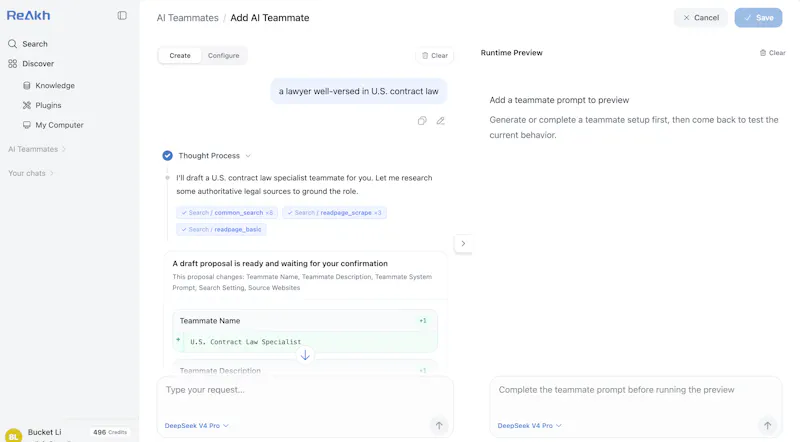
Task: Focus the Type your request input
Action: (x=305, y=390)
